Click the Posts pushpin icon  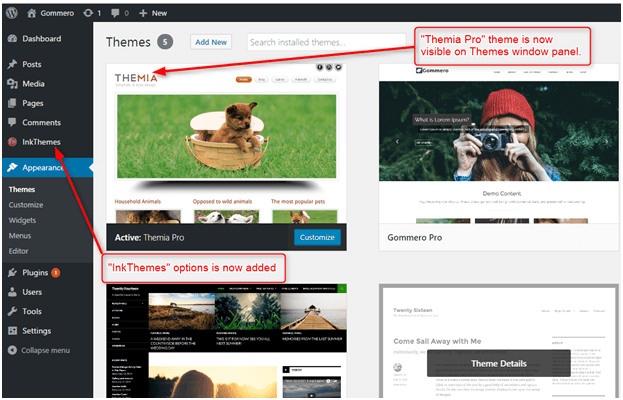12,64
